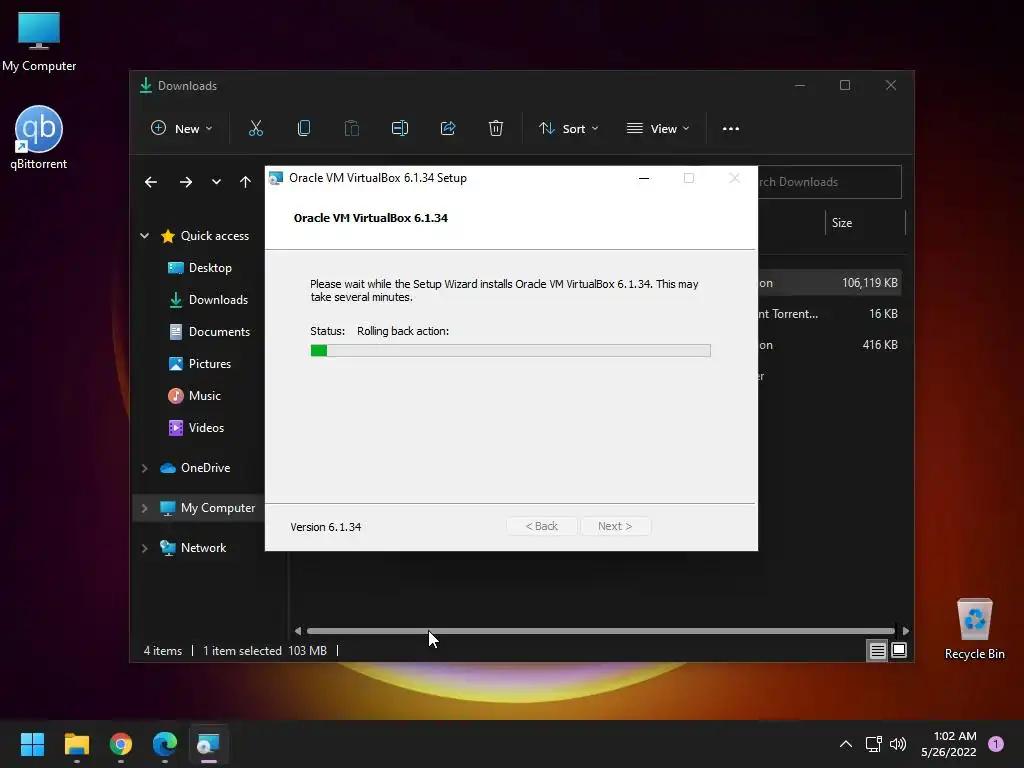Click the Delete trash icon in toolbar

496,129
